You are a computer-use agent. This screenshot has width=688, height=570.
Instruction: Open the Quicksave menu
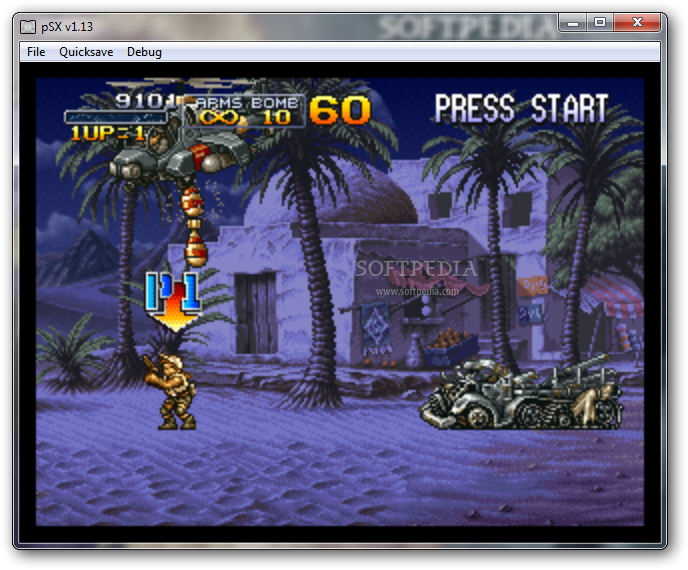coord(86,52)
